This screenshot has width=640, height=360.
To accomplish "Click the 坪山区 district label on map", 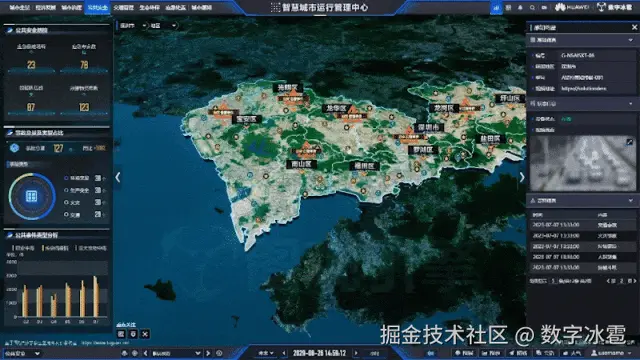I will tap(510, 98).
